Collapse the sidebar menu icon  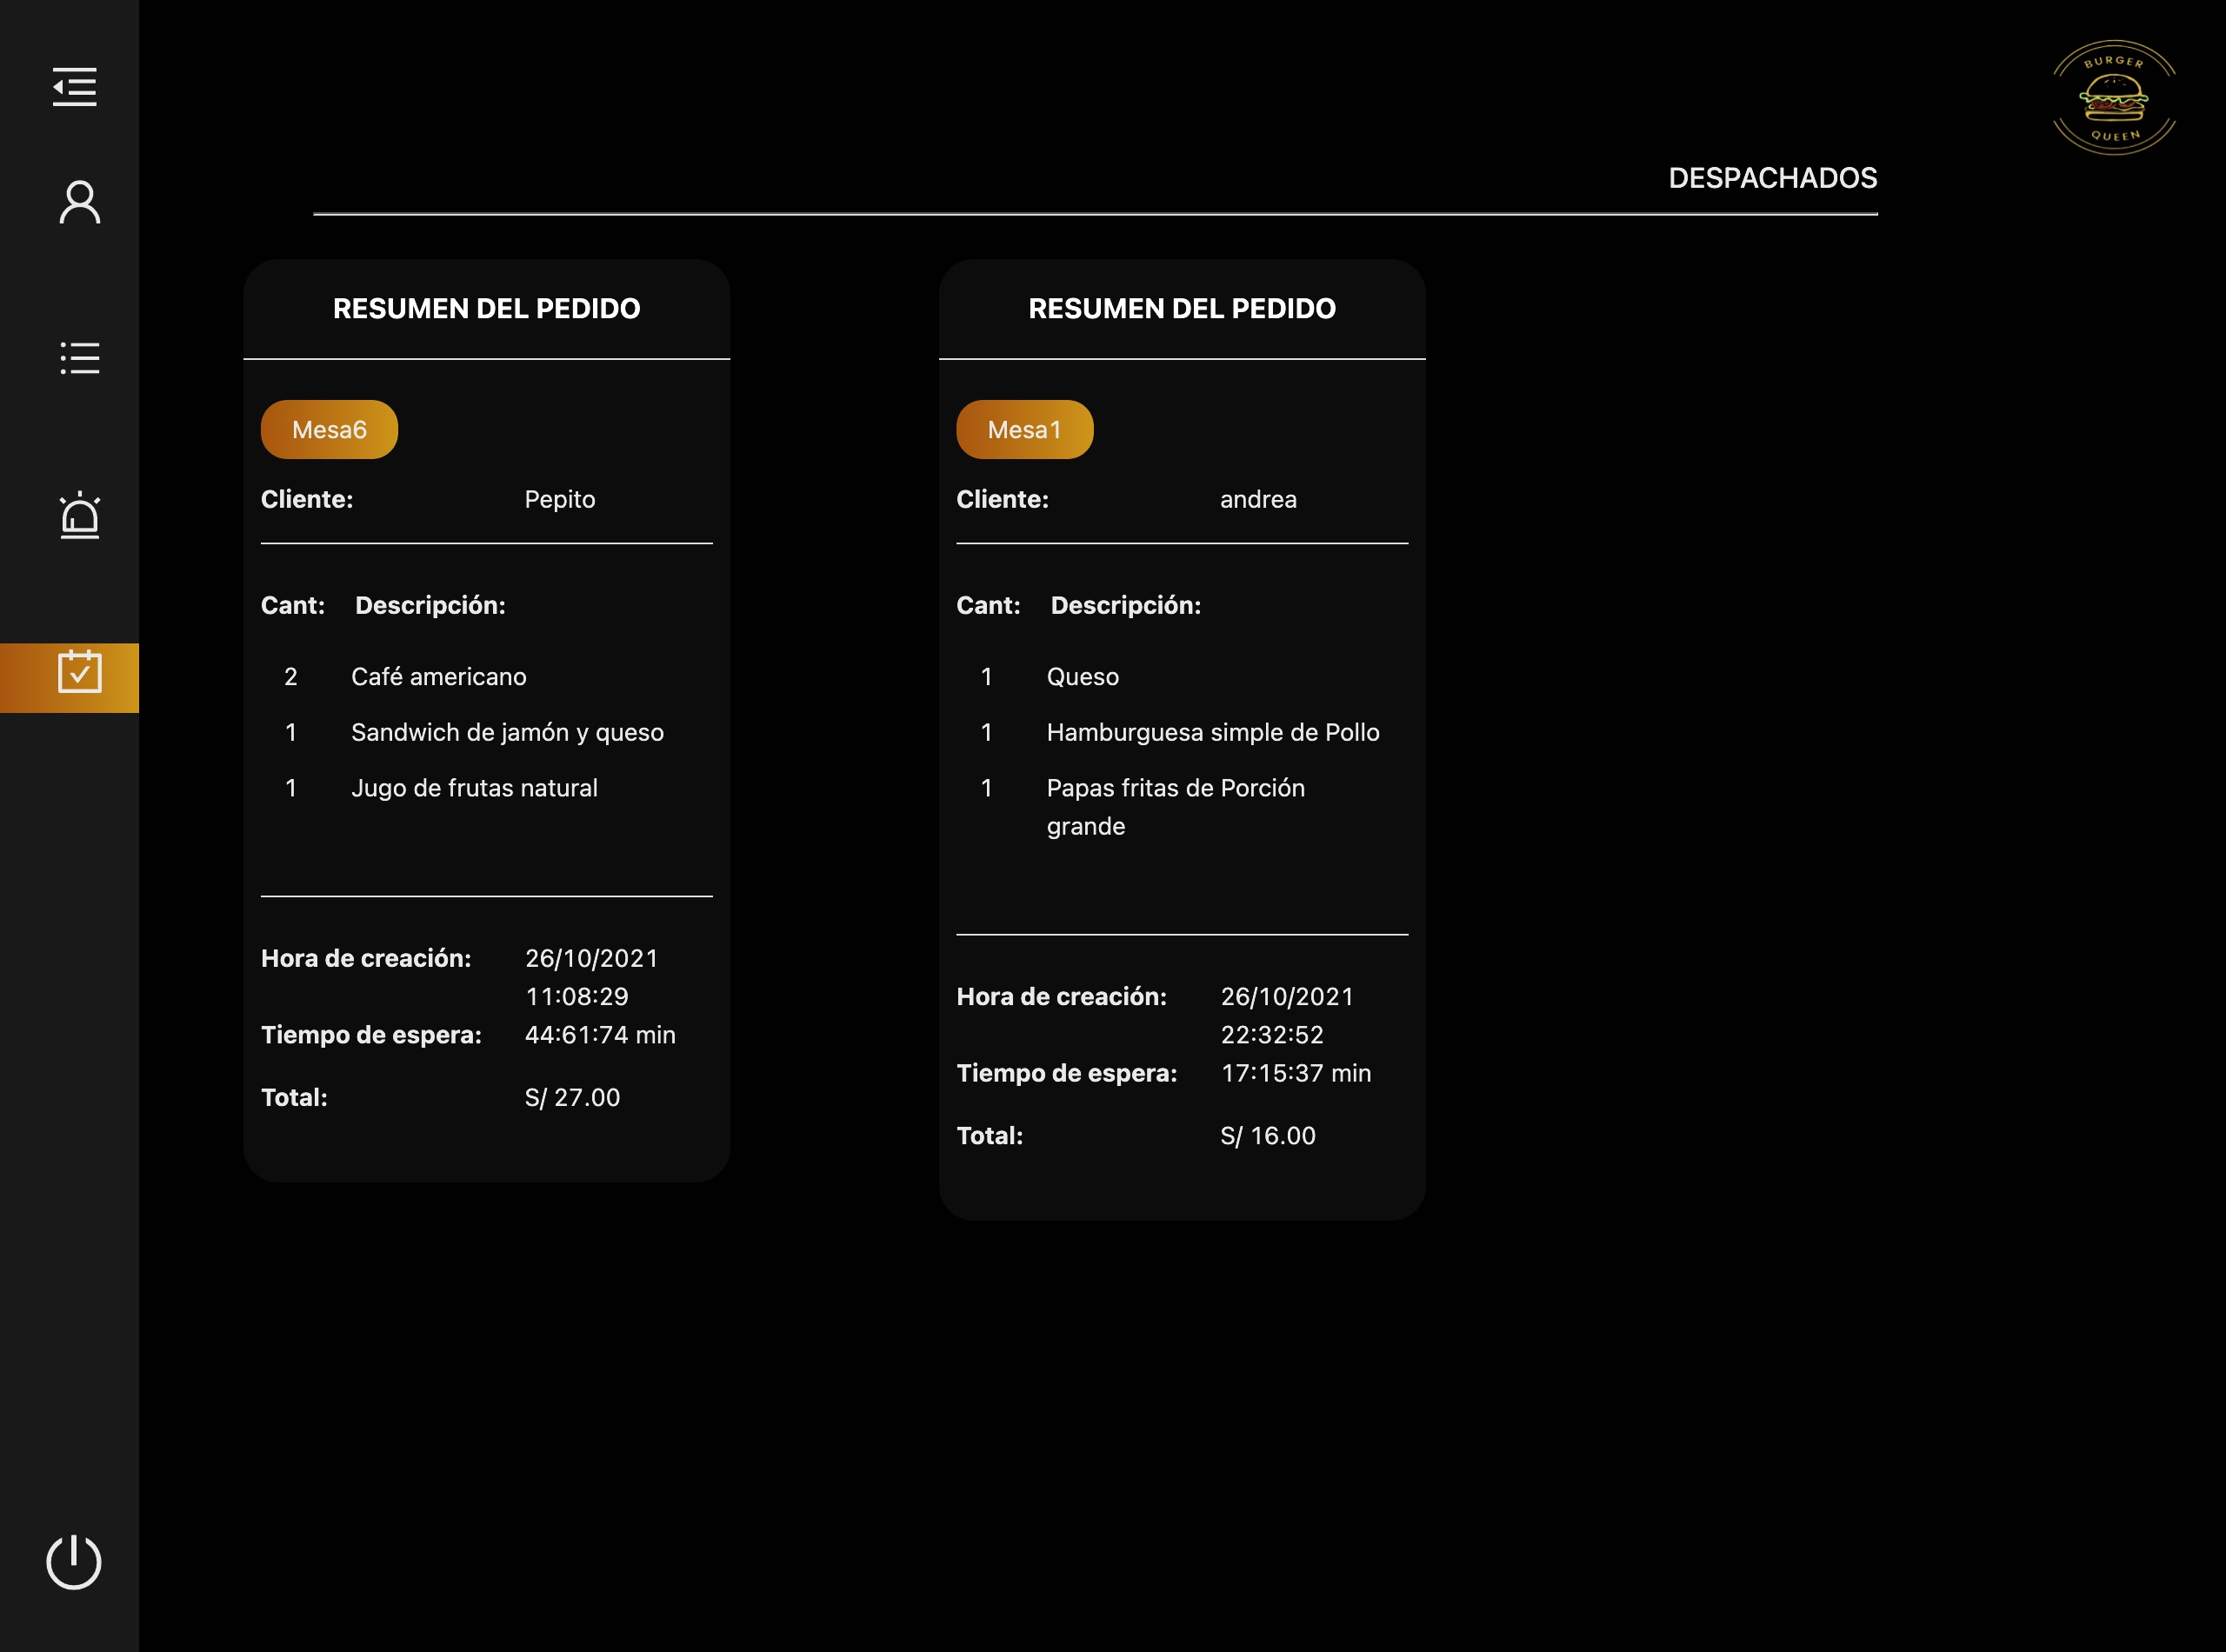pyautogui.click(x=75, y=87)
